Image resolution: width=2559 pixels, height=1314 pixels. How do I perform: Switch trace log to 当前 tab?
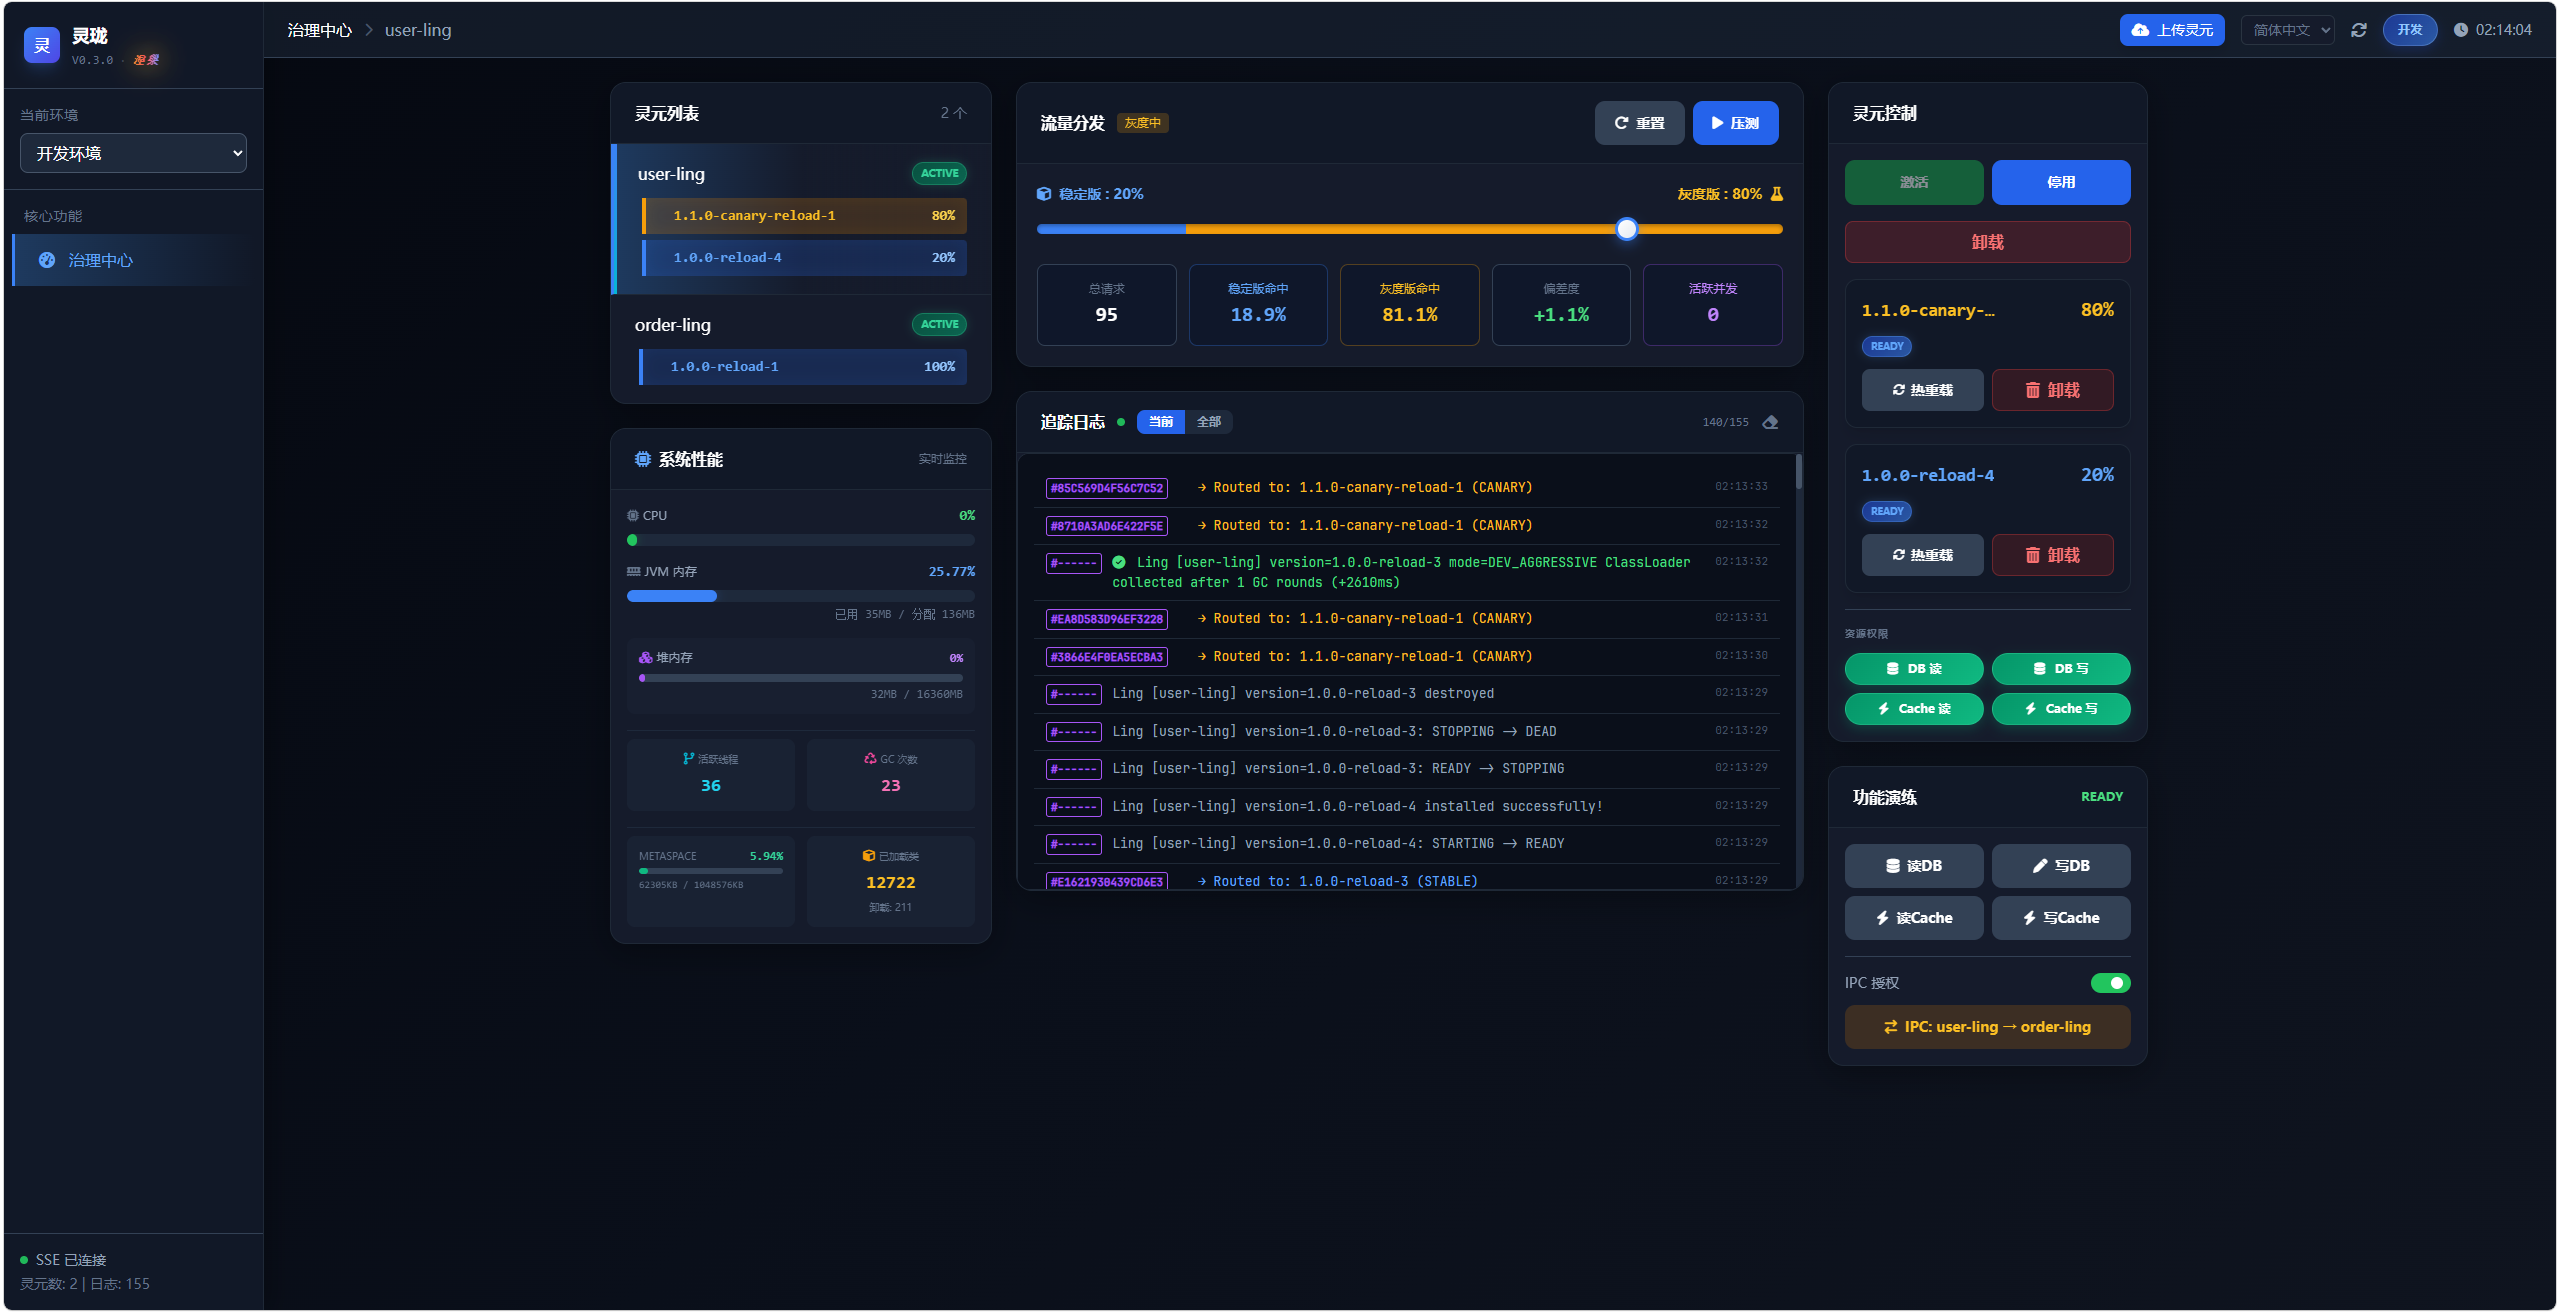(1160, 422)
